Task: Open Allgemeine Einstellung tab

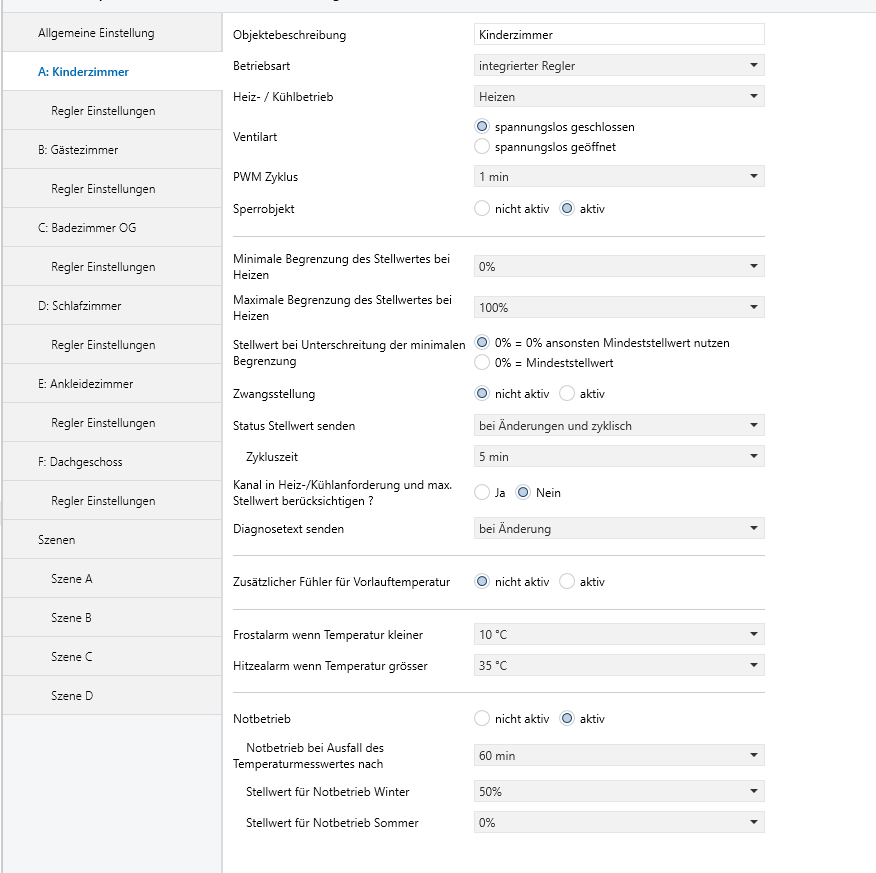Action: coord(112,33)
